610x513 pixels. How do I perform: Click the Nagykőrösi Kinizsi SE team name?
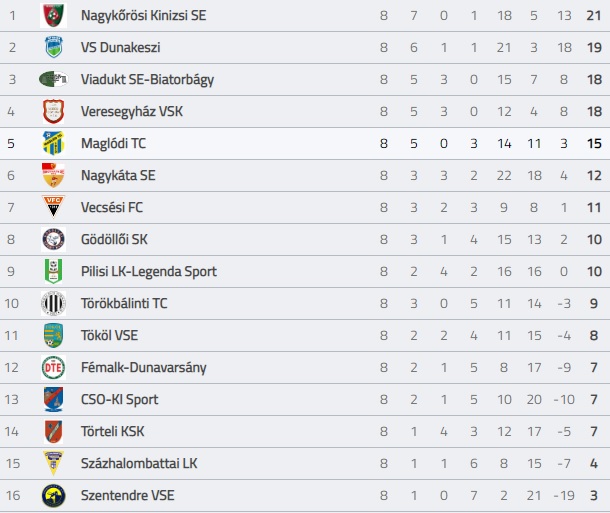(144, 16)
